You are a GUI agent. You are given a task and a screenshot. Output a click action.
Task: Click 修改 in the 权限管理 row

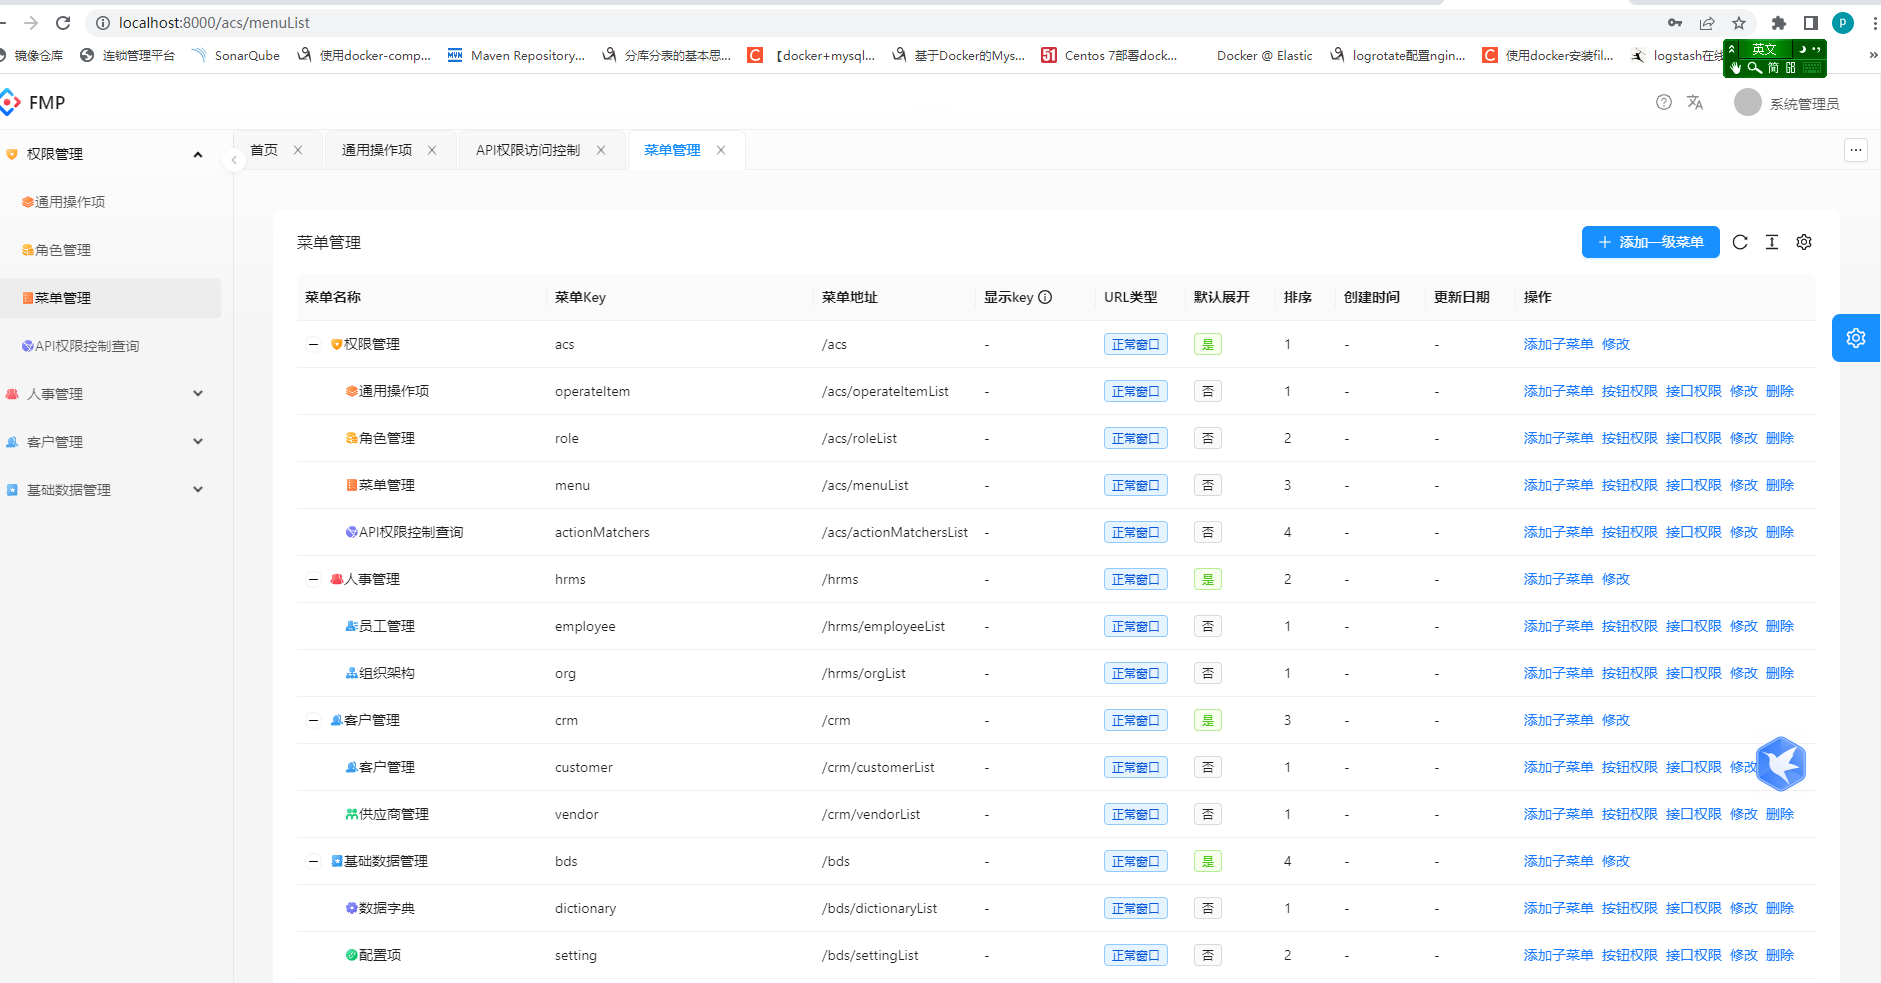click(1616, 344)
